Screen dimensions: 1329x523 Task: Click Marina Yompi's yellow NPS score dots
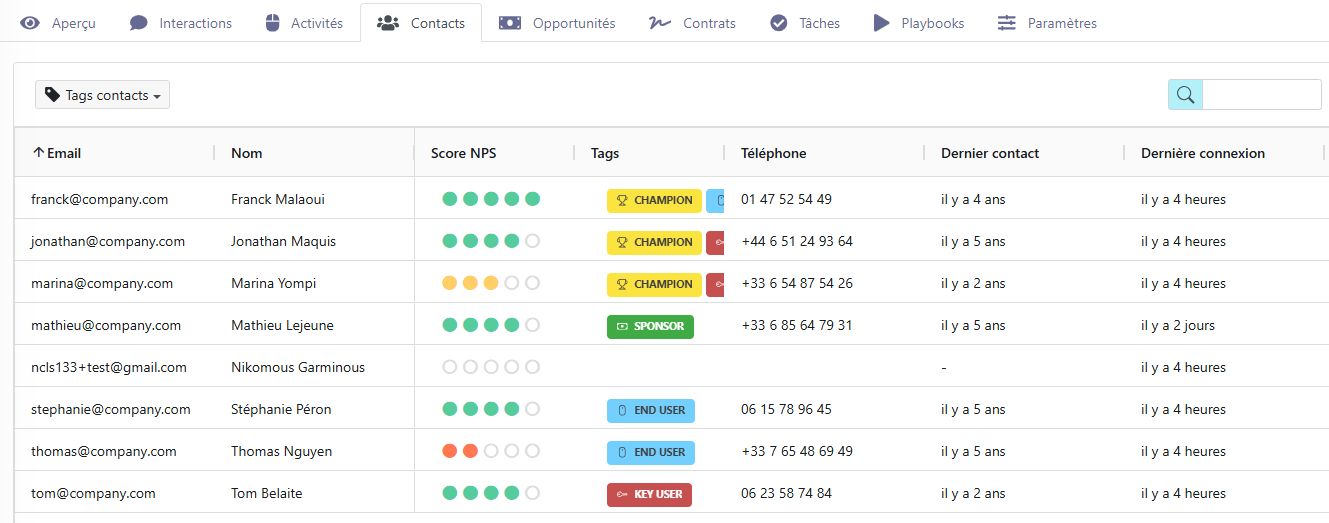tap(470, 283)
